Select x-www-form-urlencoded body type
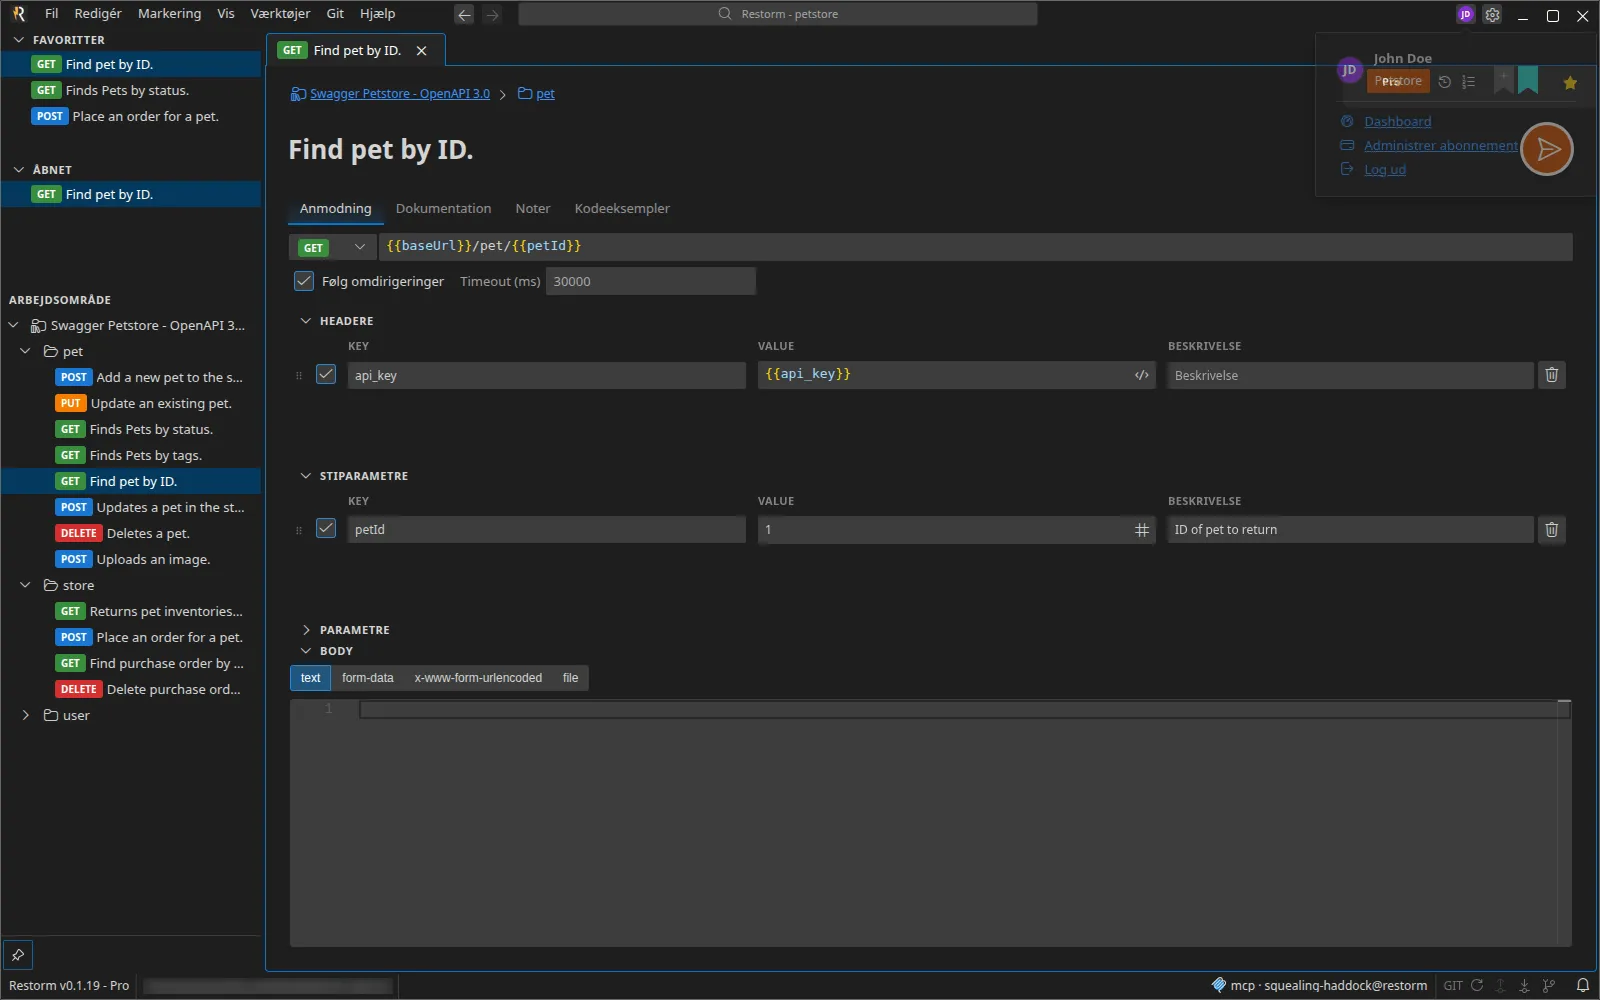Screen dimensions: 1600x1000 point(478,678)
